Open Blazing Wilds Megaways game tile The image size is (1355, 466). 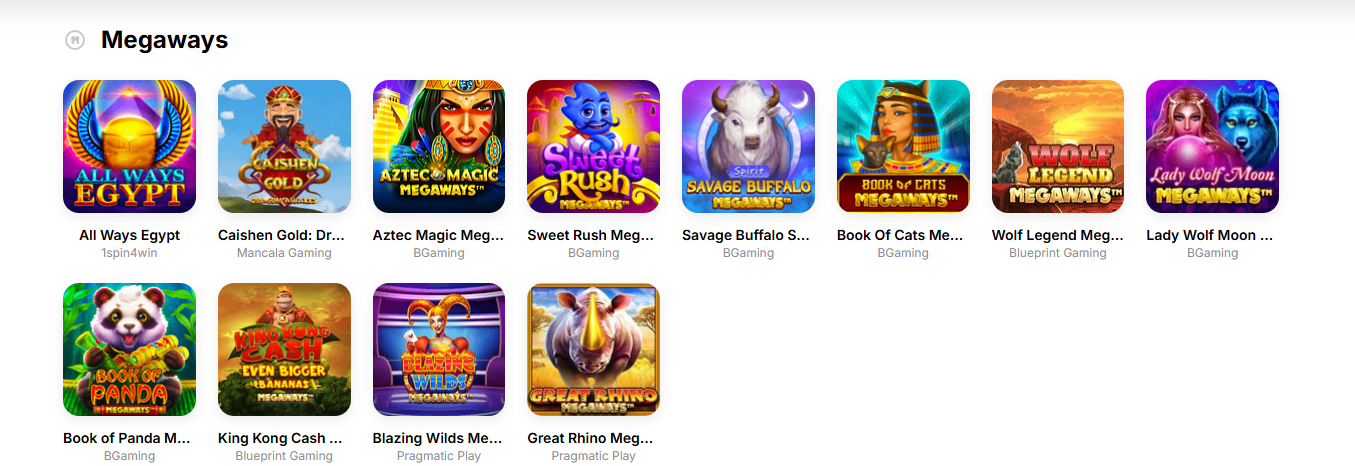439,349
